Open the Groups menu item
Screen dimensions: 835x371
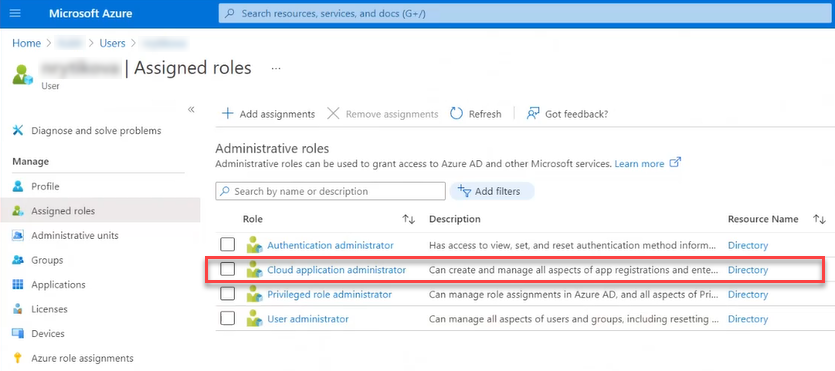(47, 260)
